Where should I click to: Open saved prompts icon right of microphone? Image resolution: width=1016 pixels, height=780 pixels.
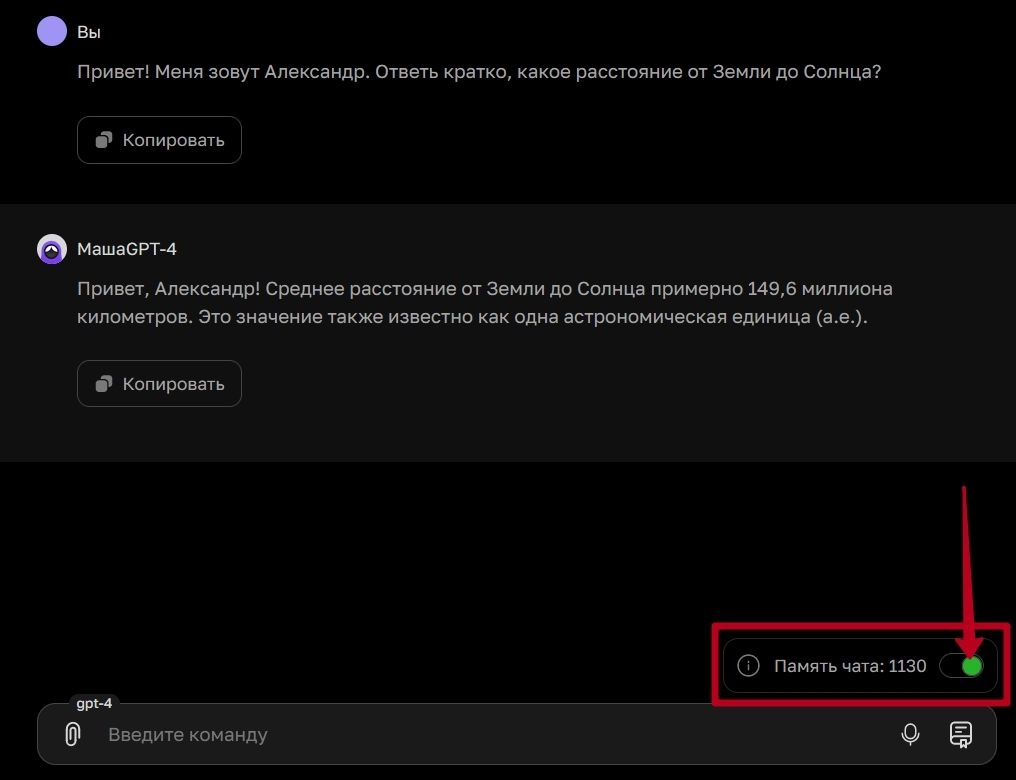tap(960, 735)
